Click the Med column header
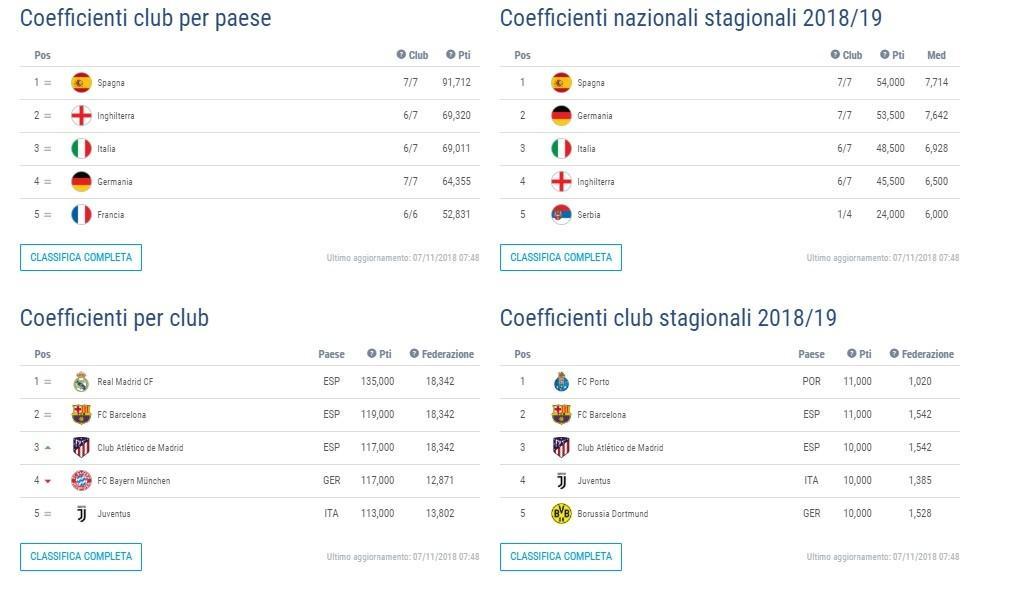Image resolution: width=1031 pixels, height=591 pixels. (x=936, y=55)
